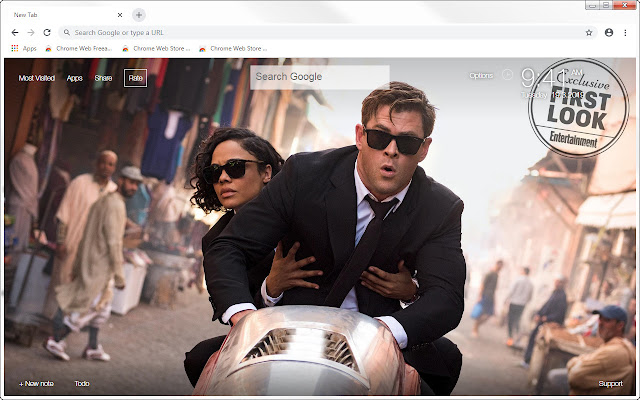
Task: Click the outlined Rate button
Action: pos(136,78)
